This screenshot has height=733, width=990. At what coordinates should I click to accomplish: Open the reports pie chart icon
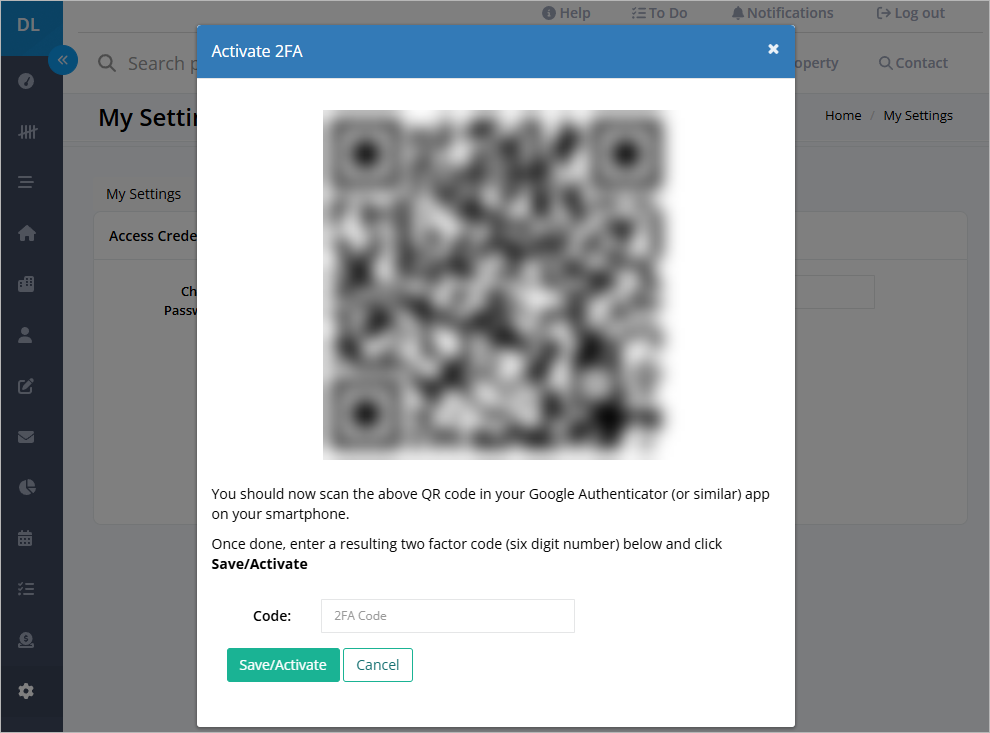(26, 487)
